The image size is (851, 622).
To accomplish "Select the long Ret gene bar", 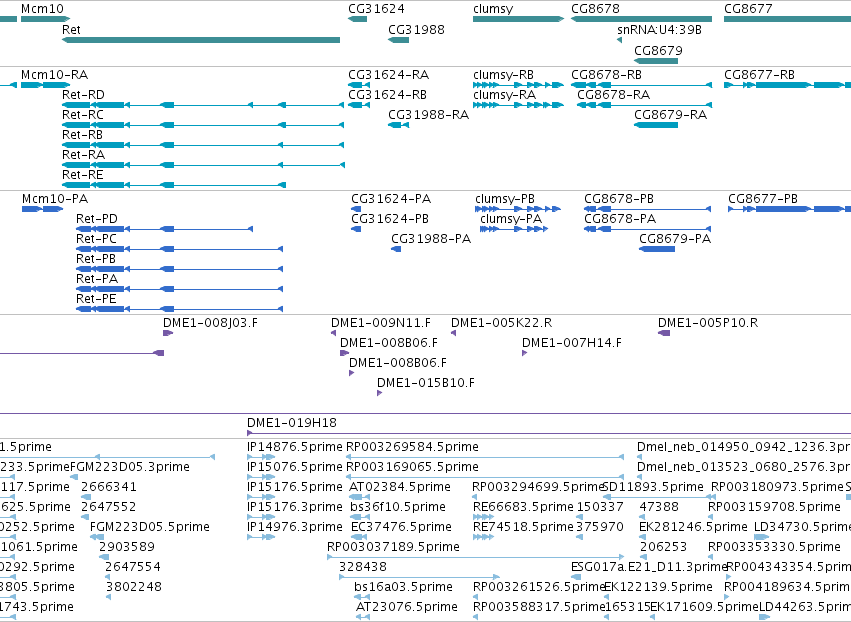I will click(201, 40).
